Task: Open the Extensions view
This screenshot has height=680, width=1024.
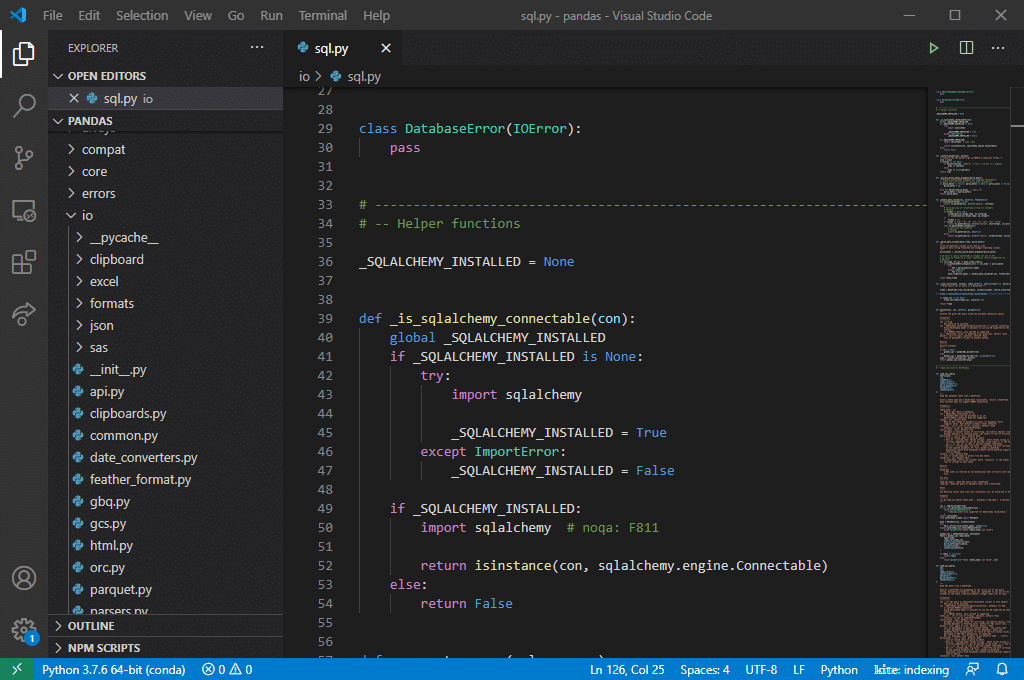Action: [24, 262]
